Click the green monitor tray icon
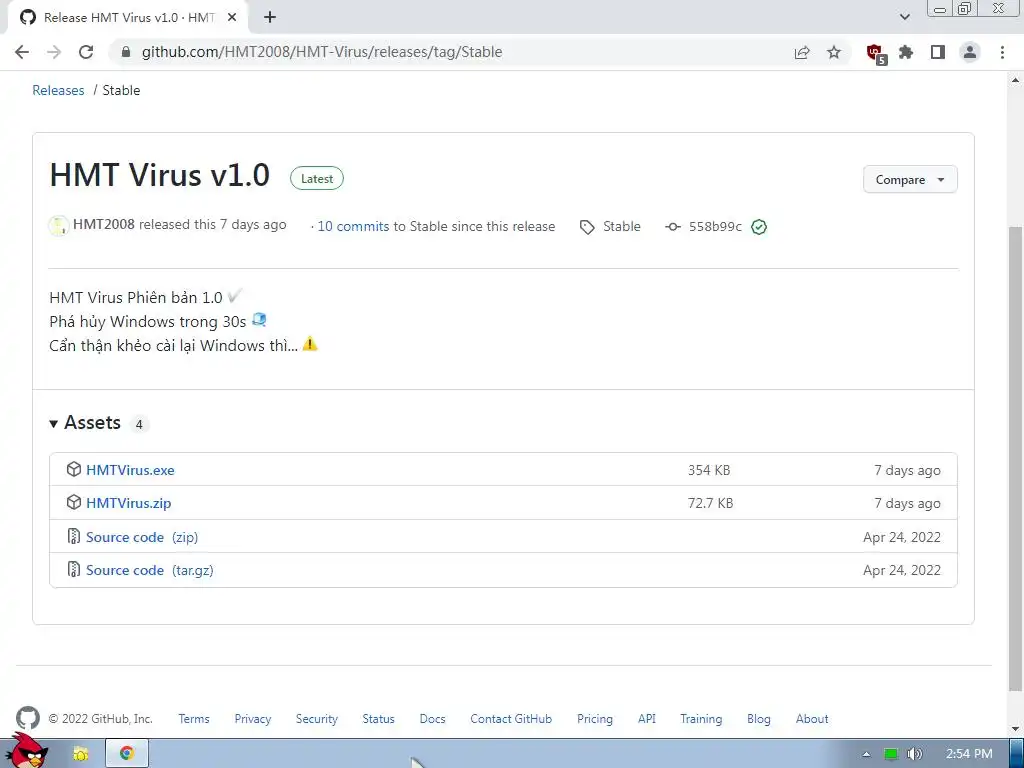Image resolution: width=1024 pixels, height=768 pixels. 891,754
